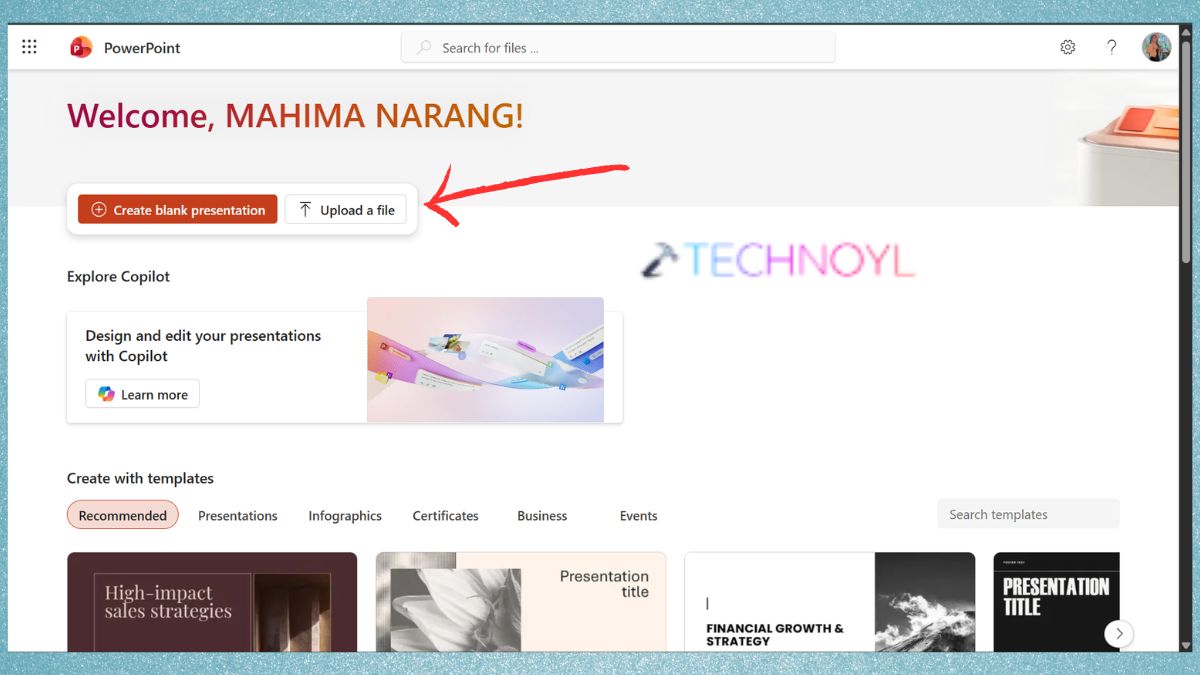Click Learn more about Copilot
This screenshot has width=1200, height=675.
pyautogui.click(x=142, y=394)
